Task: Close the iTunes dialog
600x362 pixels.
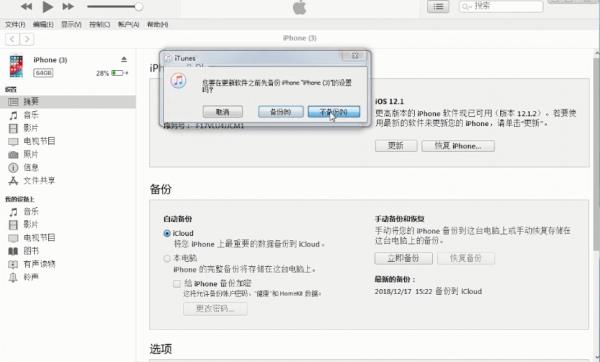Action: click(x=355, y=56)
